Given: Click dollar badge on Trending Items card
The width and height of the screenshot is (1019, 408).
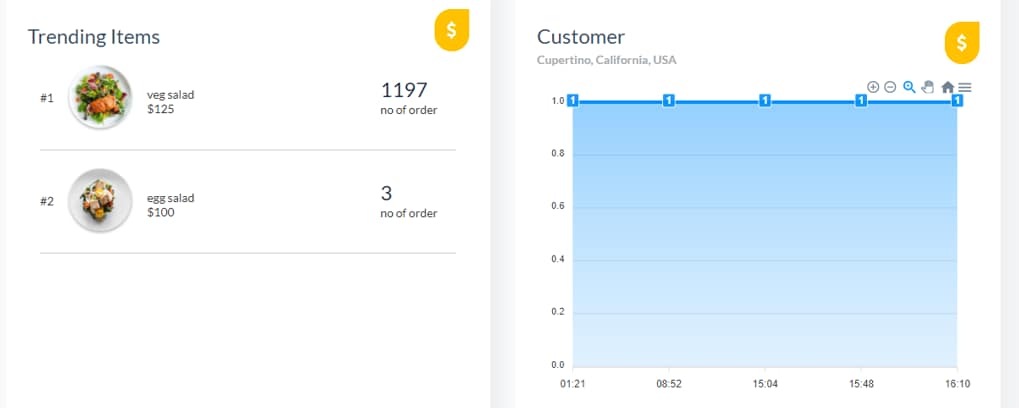Looking at the screenshot, I should pos(452,30).
